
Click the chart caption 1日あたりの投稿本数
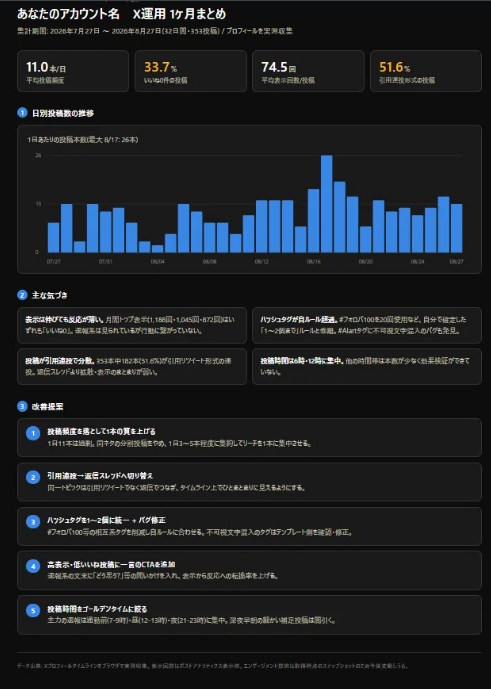pos(83,140)
